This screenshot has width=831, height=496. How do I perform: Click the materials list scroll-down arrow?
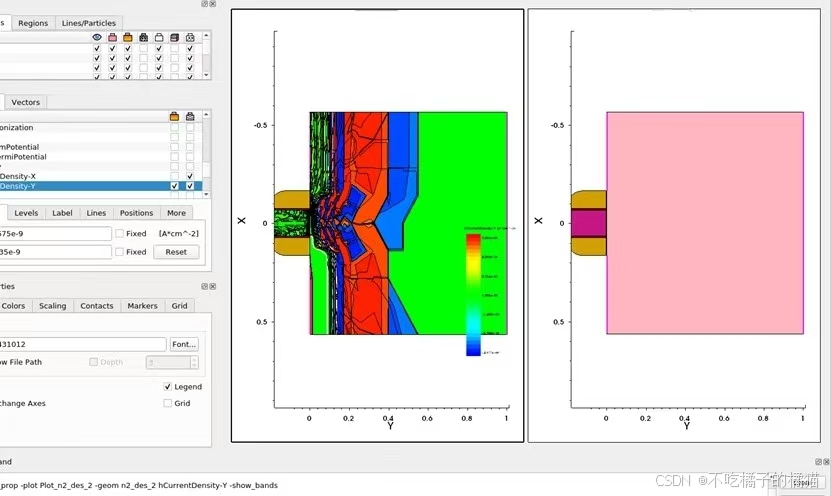[x=206, y=75]
